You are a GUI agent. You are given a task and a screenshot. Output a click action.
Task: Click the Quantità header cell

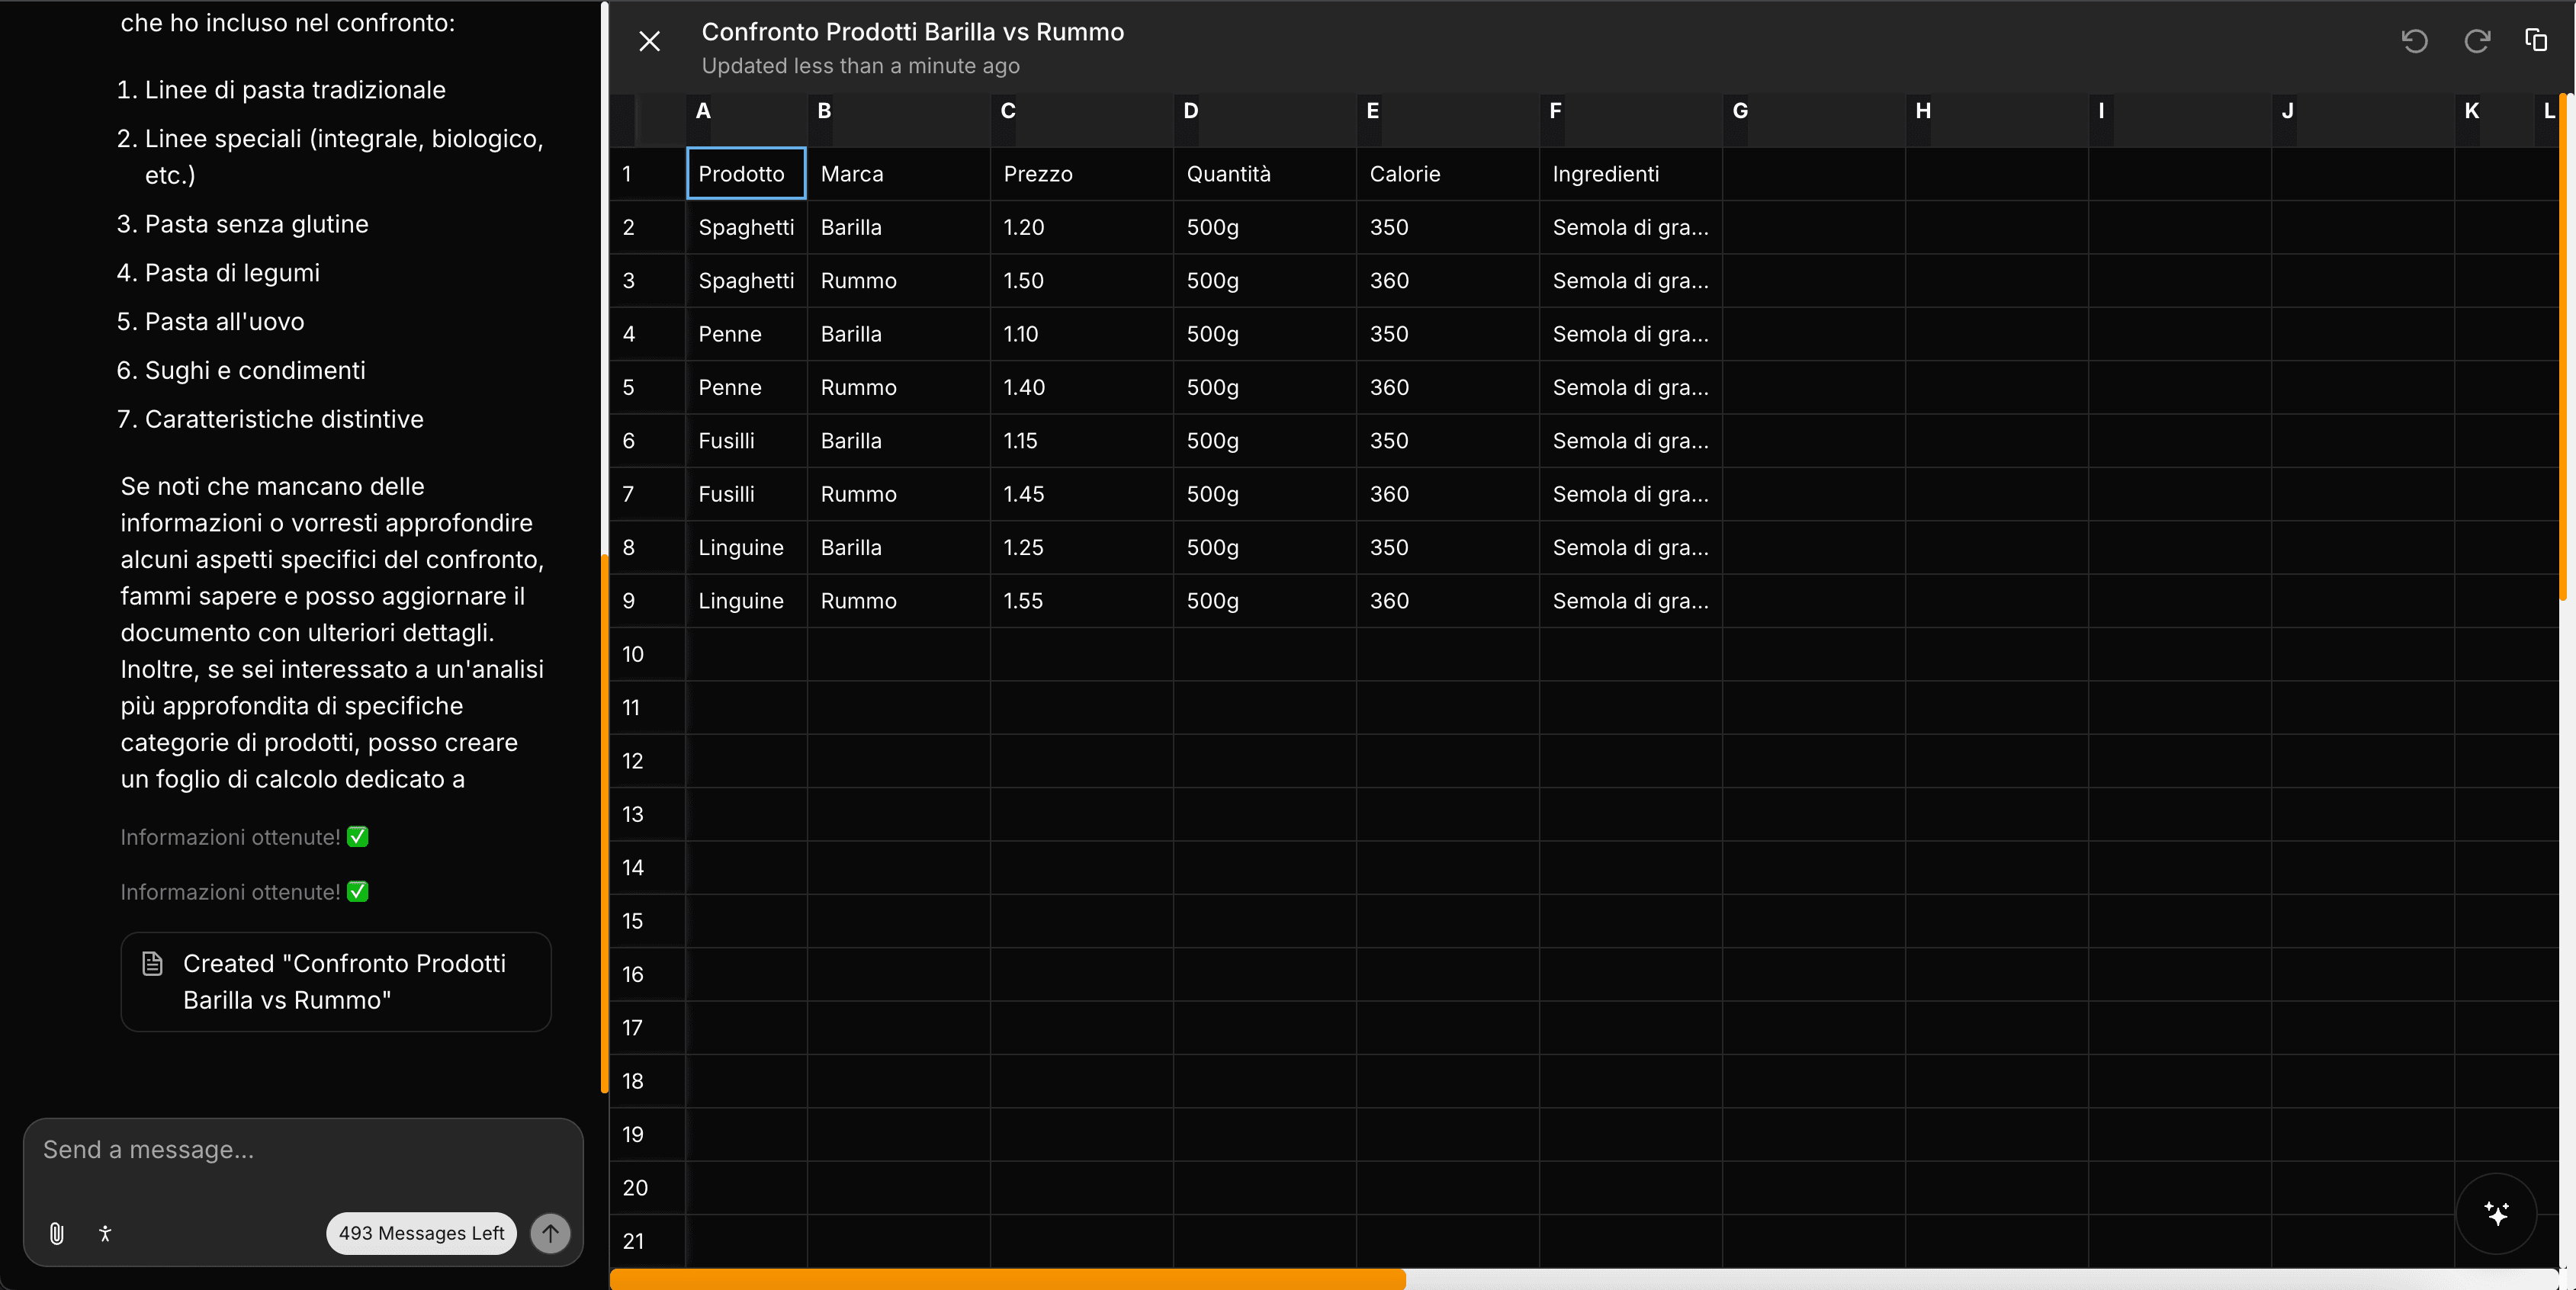click(1265, 174)
